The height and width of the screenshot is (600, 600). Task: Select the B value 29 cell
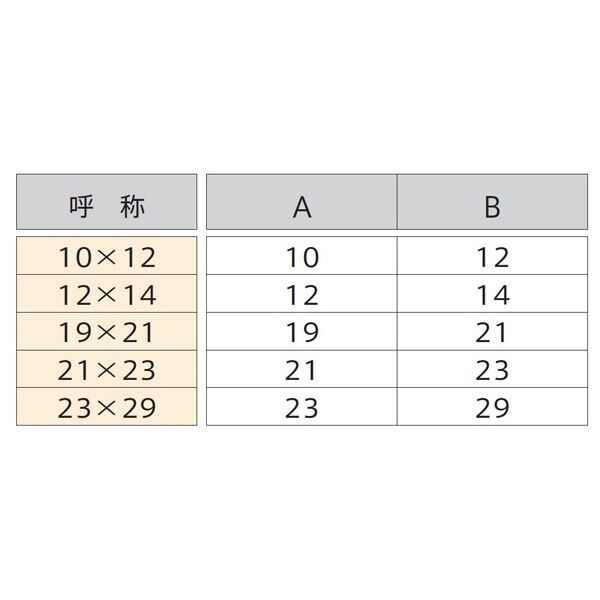(492, 406)
